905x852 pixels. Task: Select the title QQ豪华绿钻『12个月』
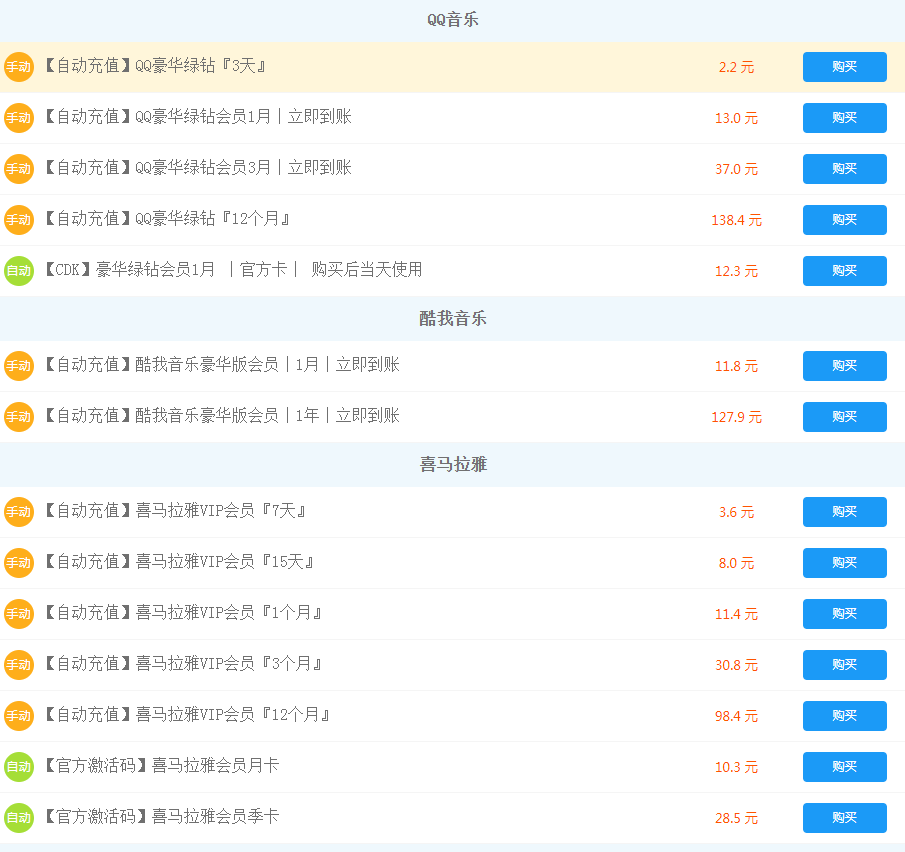pos(167,219)
